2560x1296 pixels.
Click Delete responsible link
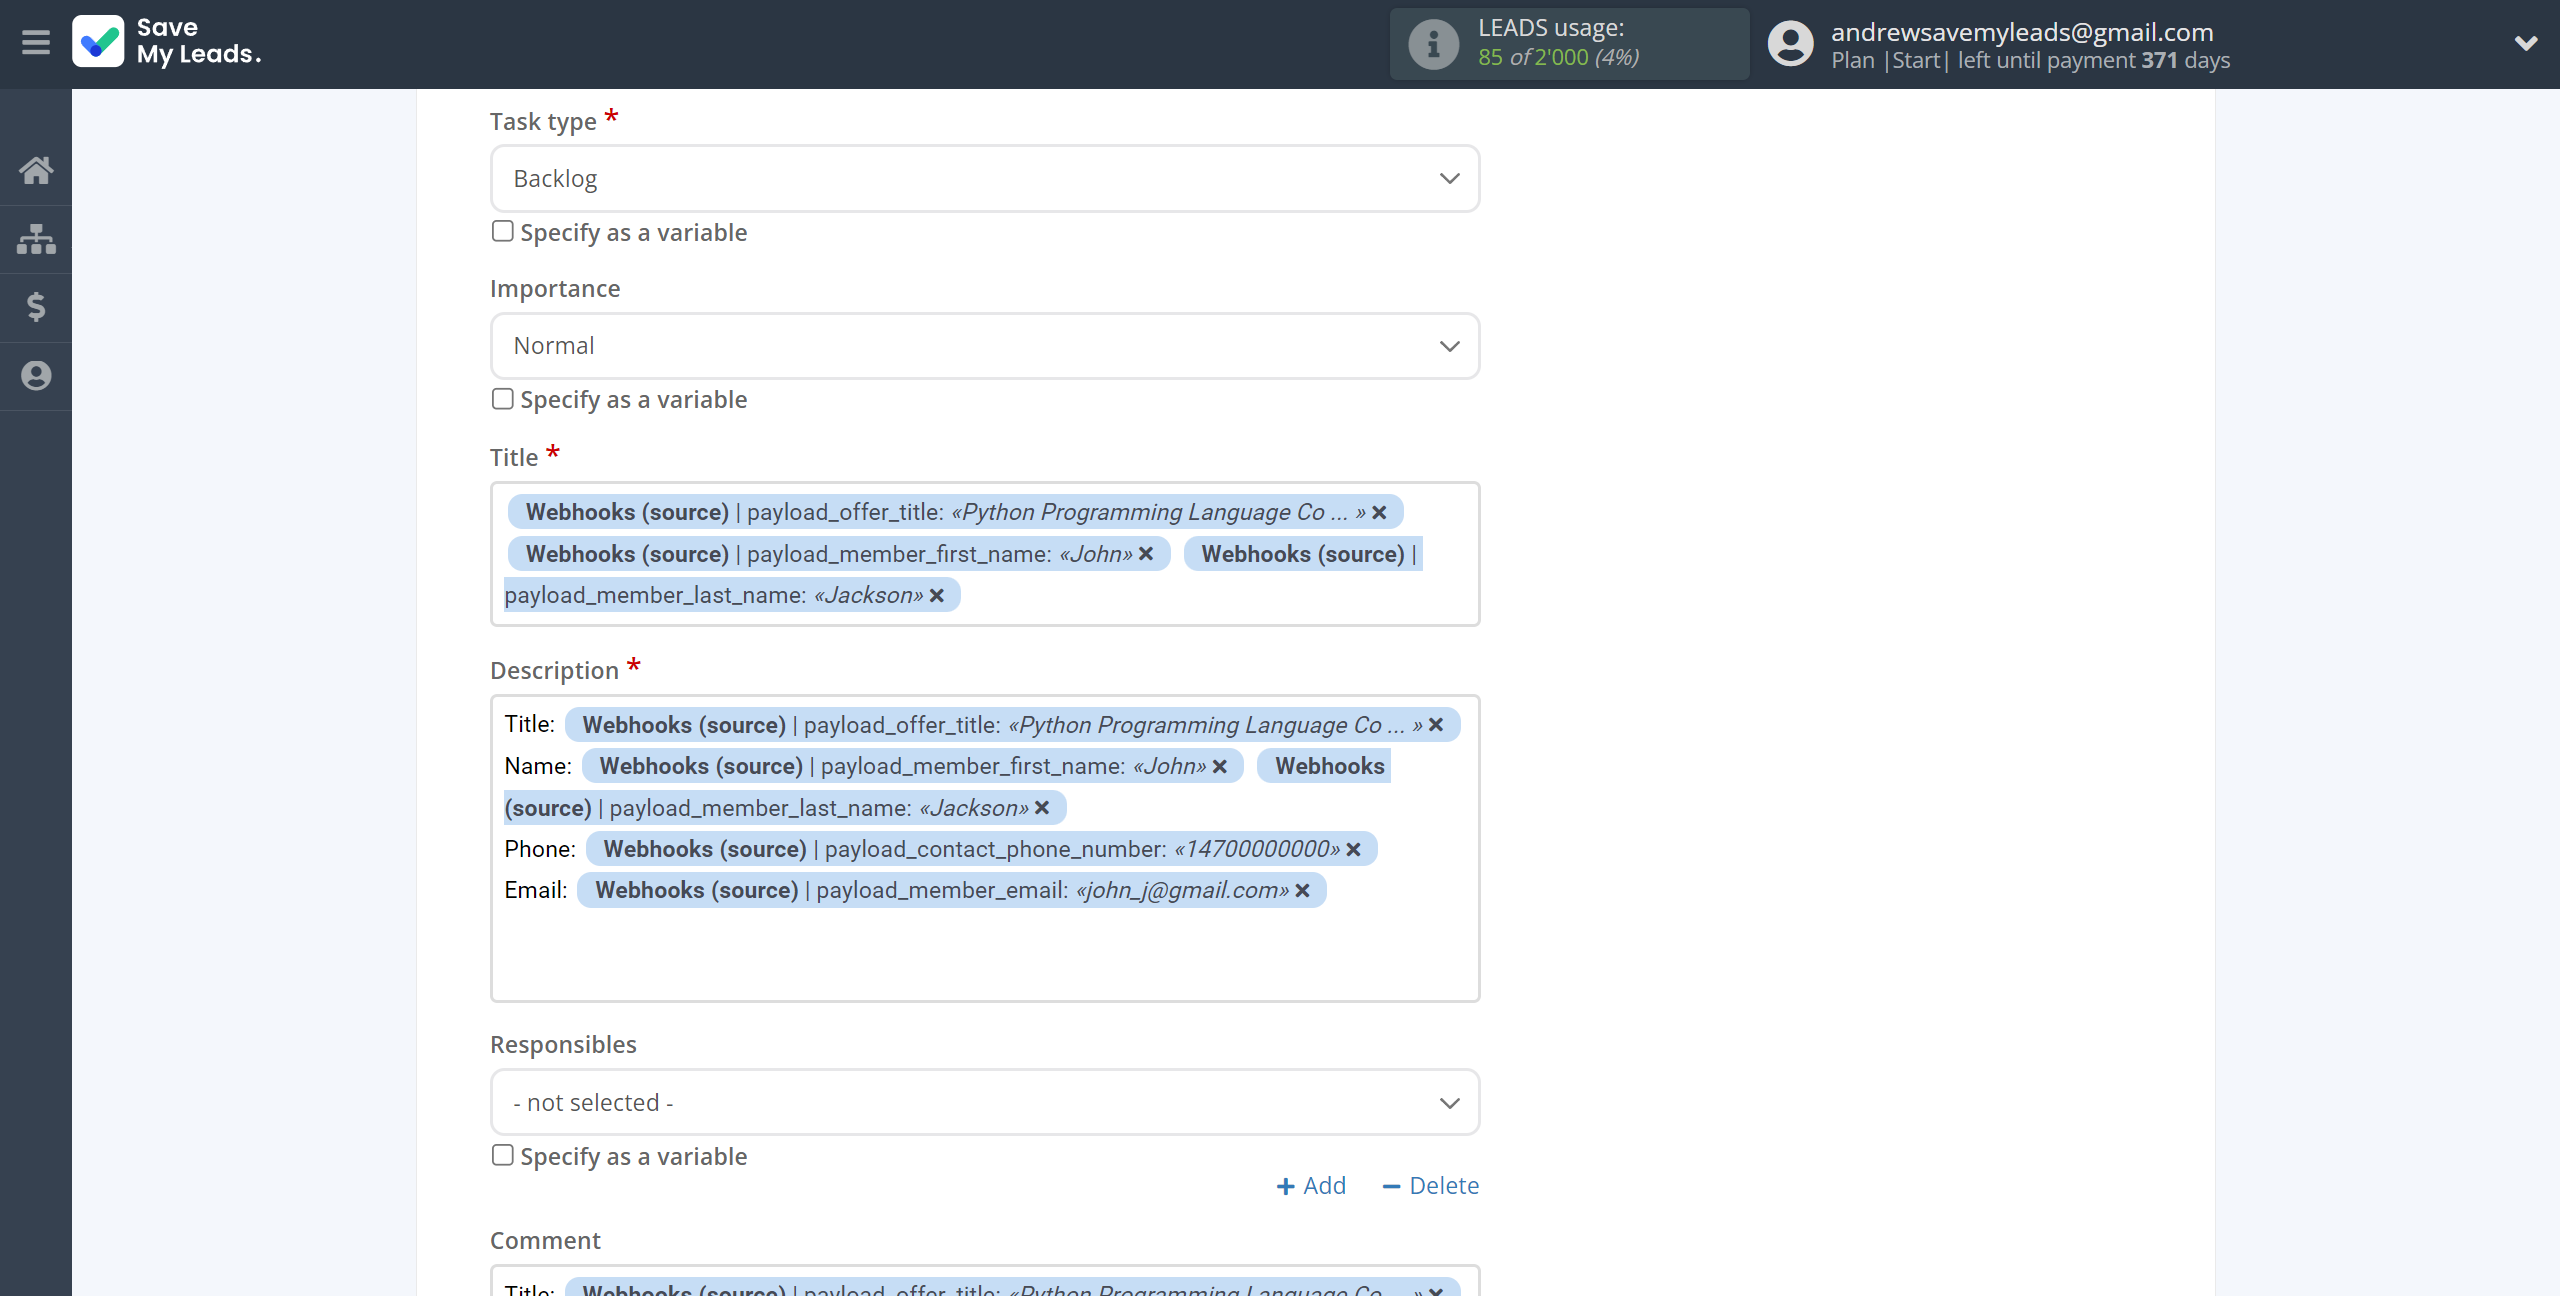pos(1430,1186)
